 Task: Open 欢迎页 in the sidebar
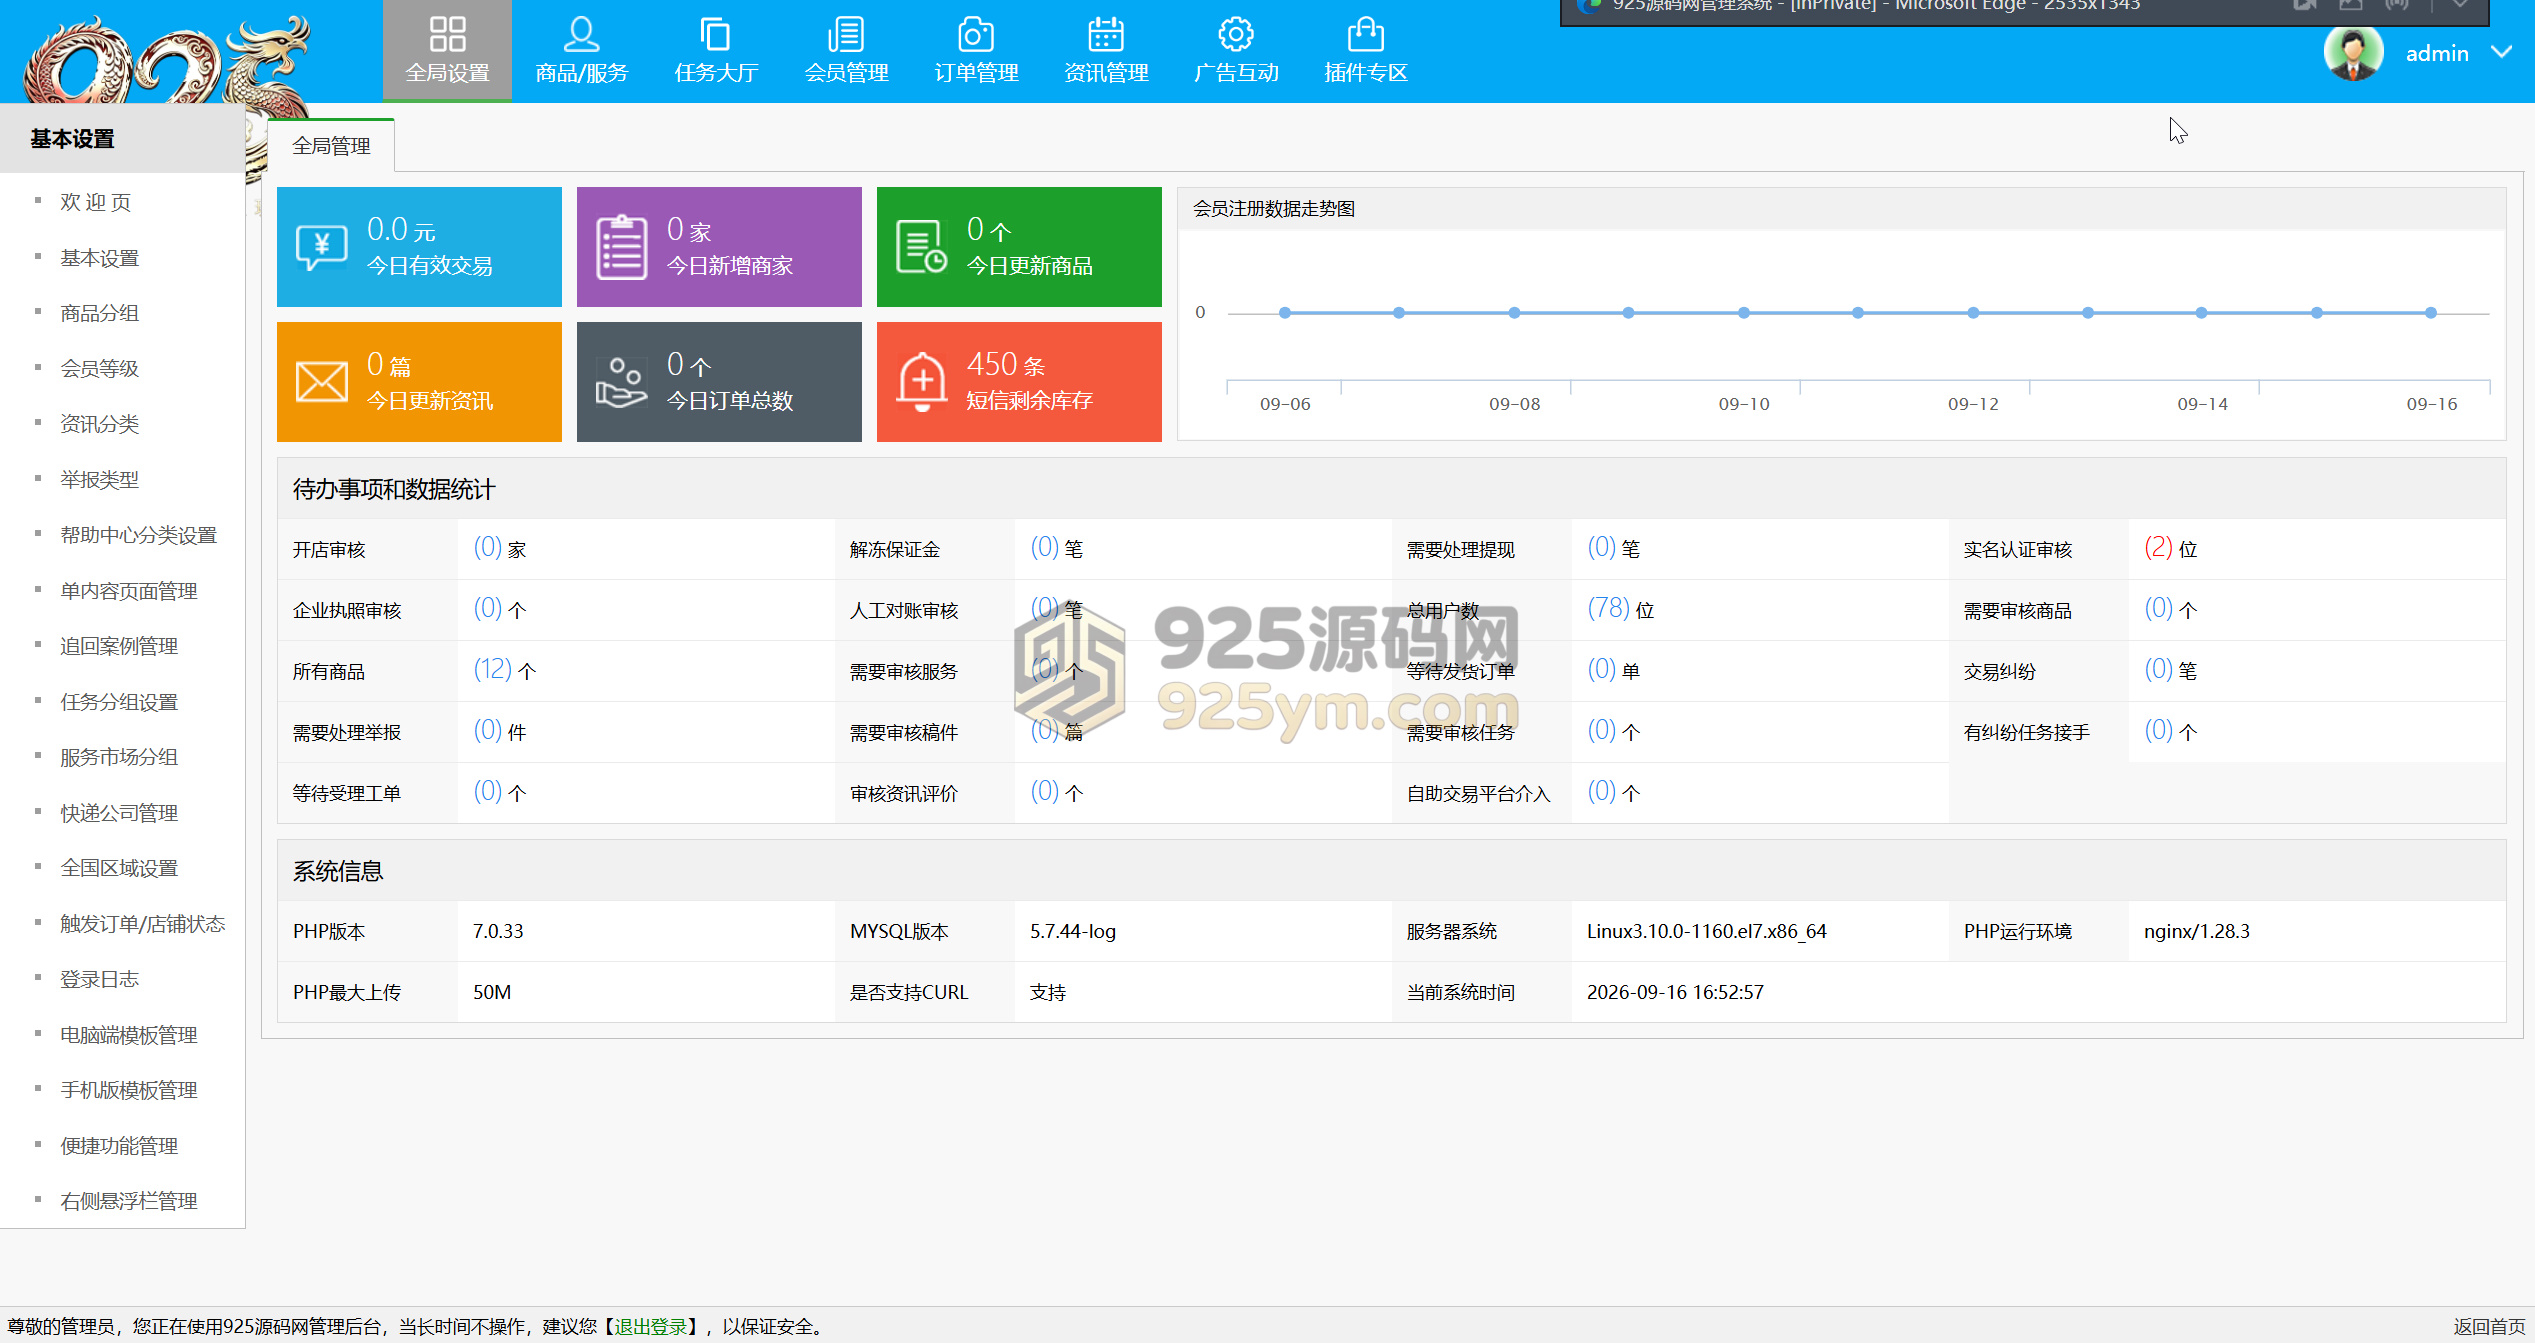point(96,202)
